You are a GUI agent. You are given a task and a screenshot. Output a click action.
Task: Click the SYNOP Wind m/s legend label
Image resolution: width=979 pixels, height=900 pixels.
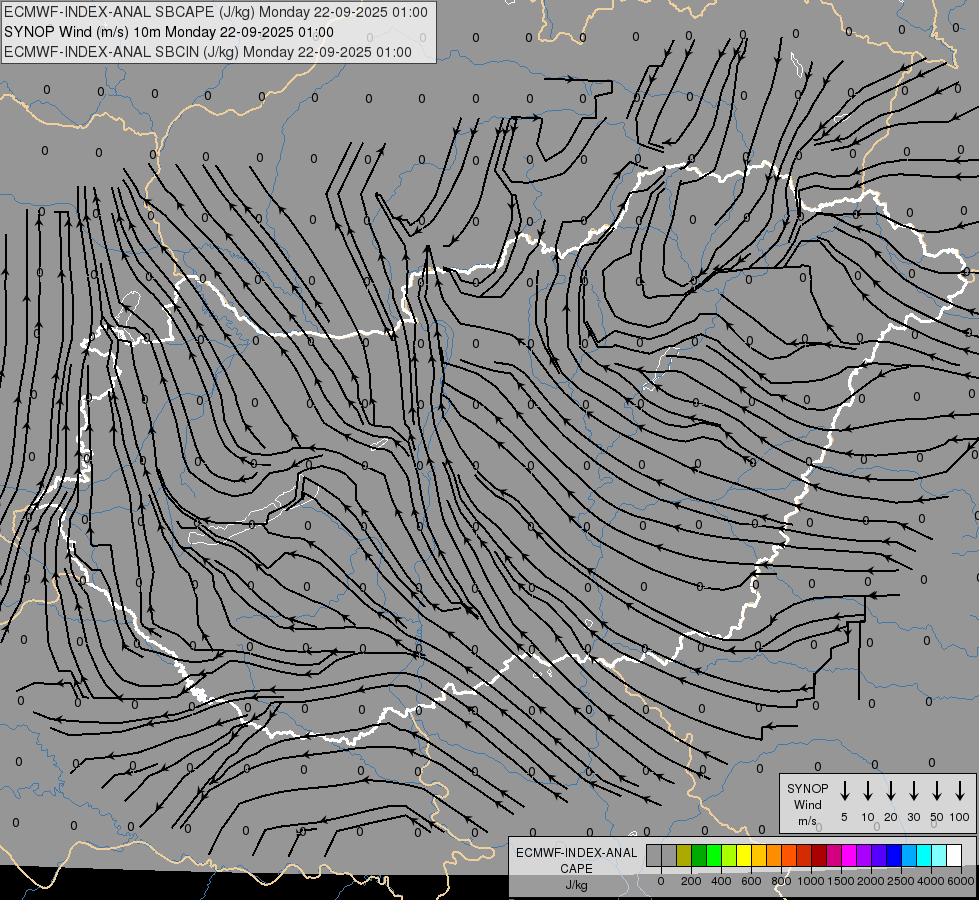pos(807,805)
